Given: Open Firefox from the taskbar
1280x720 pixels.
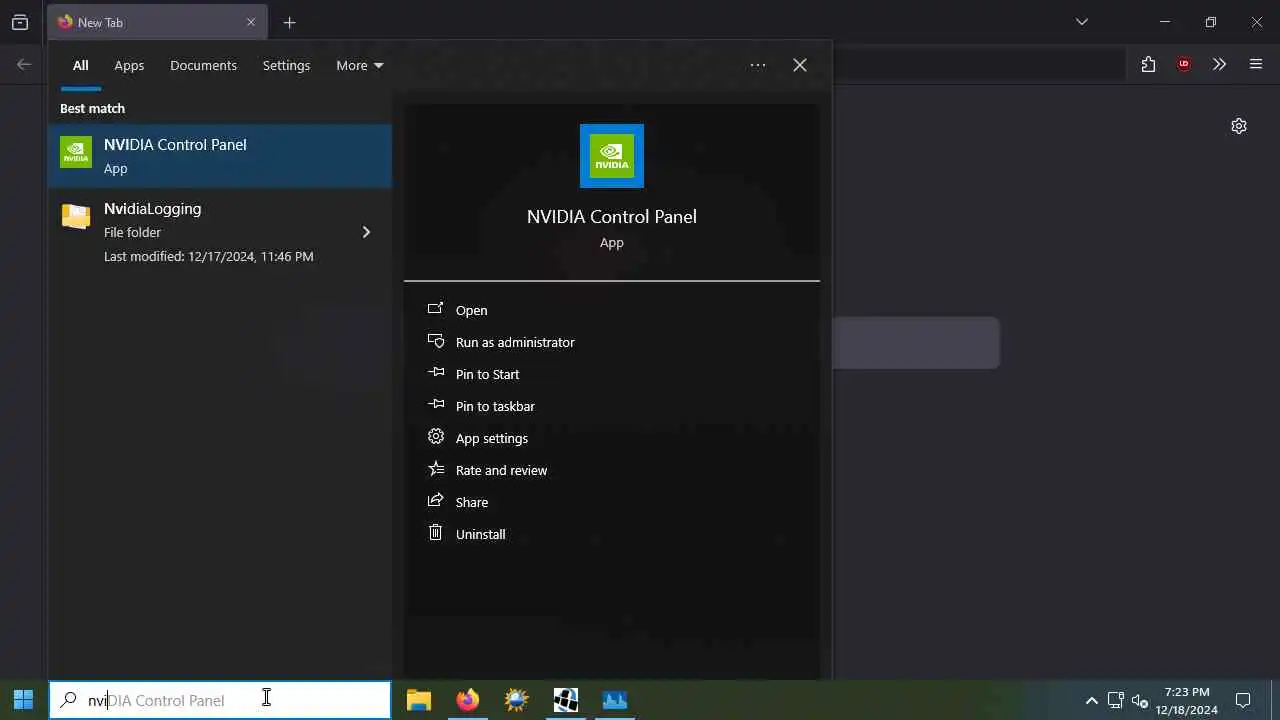Looking at the screenshot, I should pyautogui.click(x=467, y=700).
